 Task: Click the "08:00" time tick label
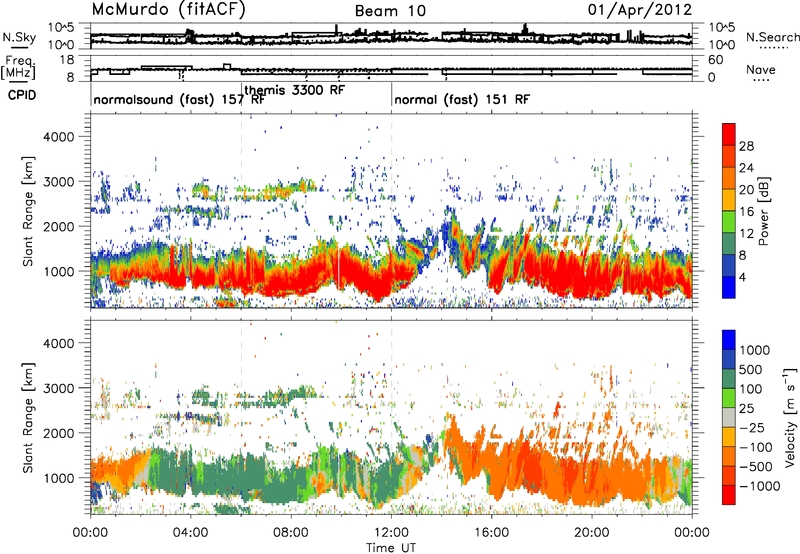[x=291, y=533]
